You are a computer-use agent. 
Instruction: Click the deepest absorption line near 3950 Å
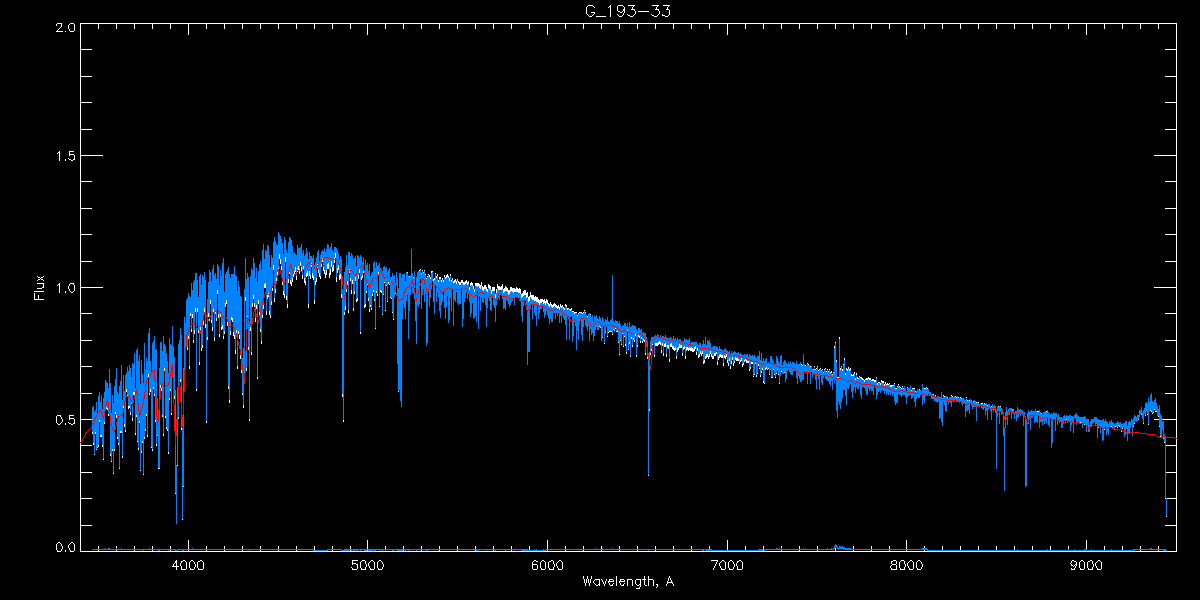(177, 520)
